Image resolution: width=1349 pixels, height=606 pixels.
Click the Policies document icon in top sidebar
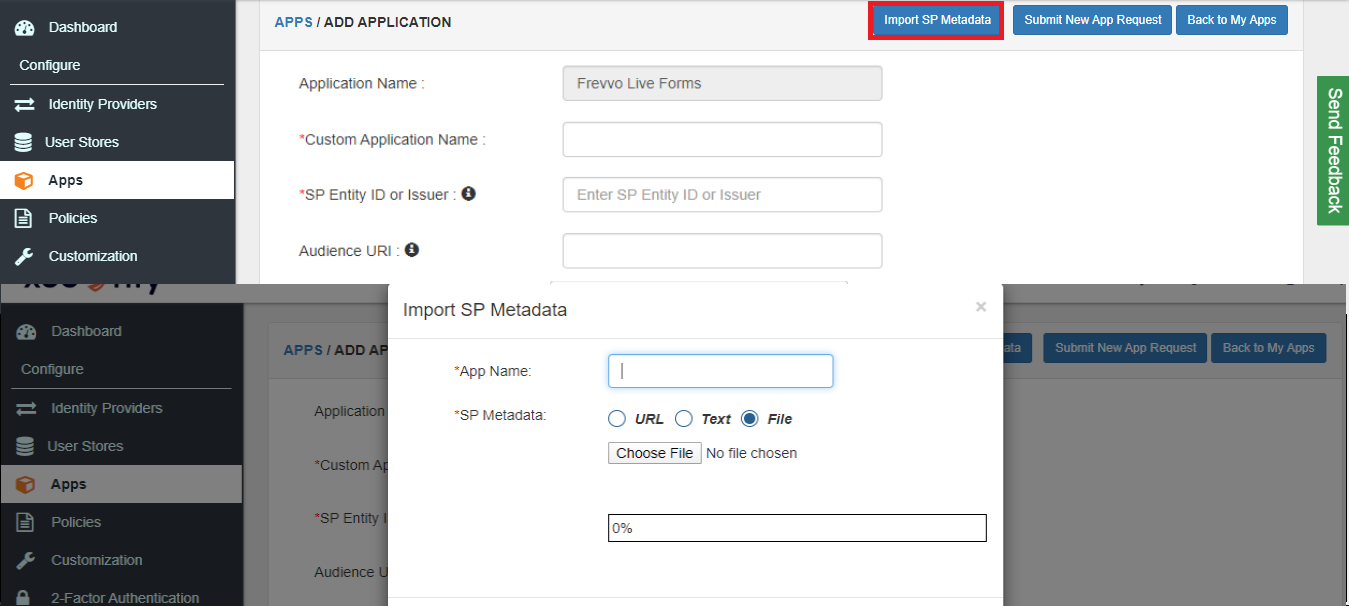(x=24, y=218)
